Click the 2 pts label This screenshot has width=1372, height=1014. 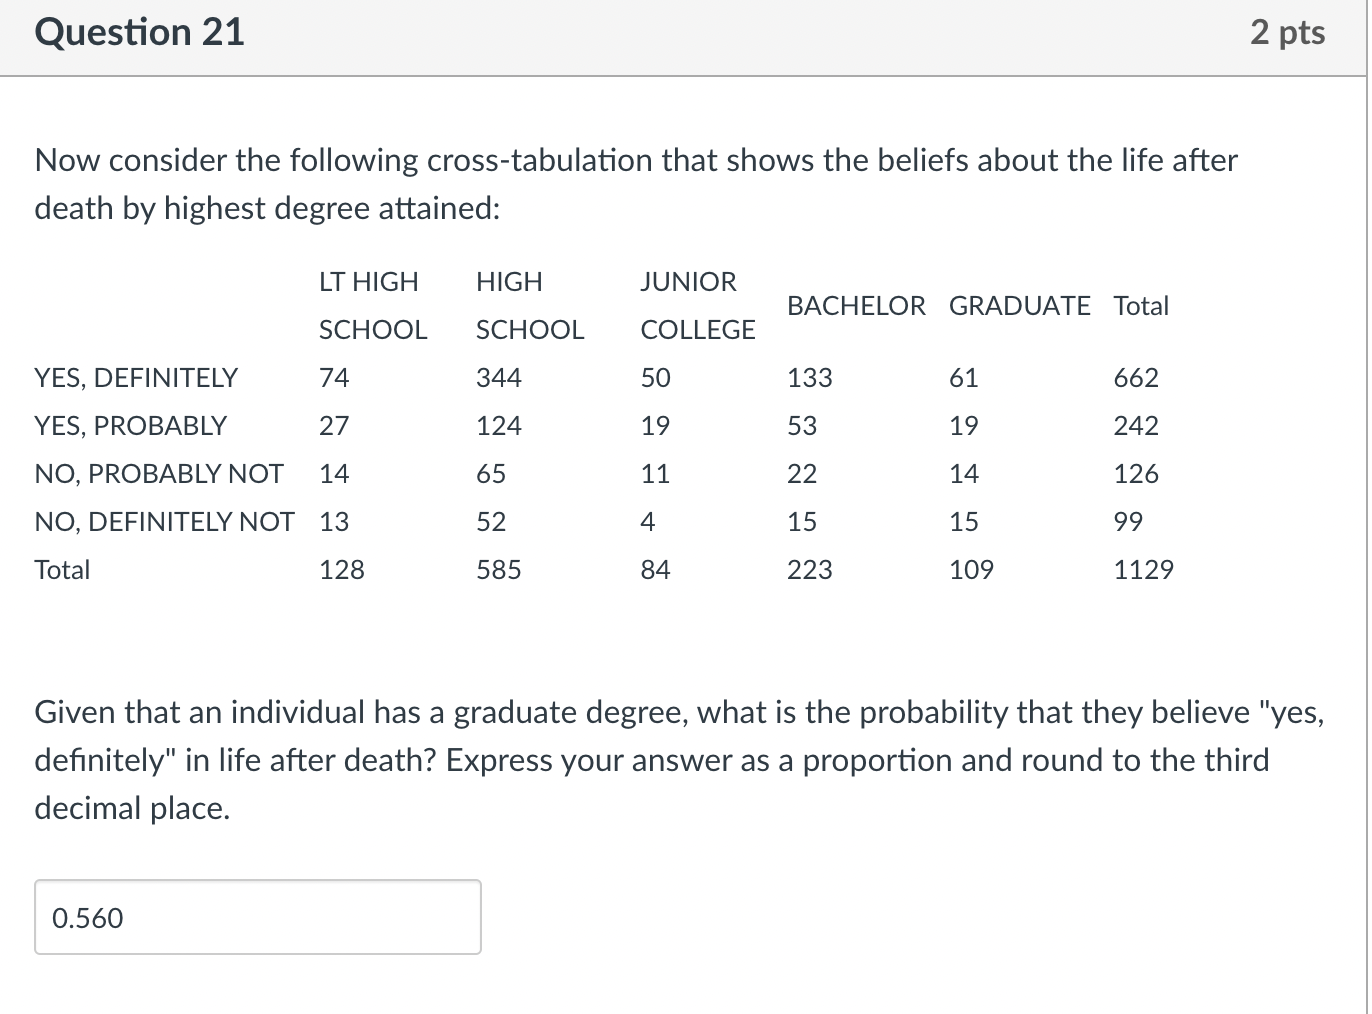(x=1287, y=32)
